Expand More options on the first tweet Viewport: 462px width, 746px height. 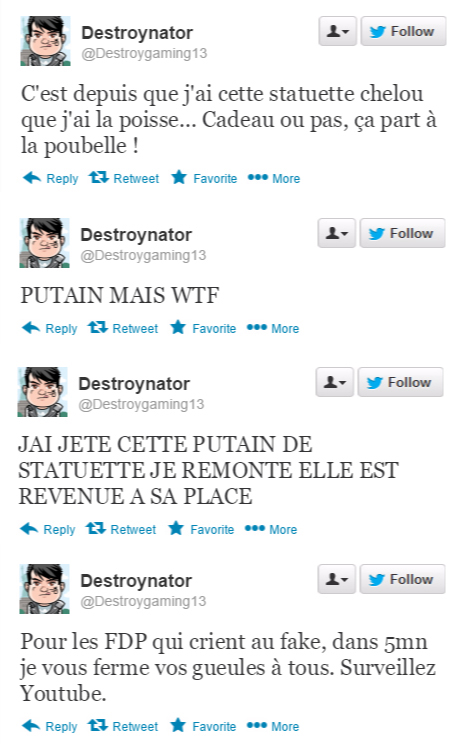pos(274,178)
